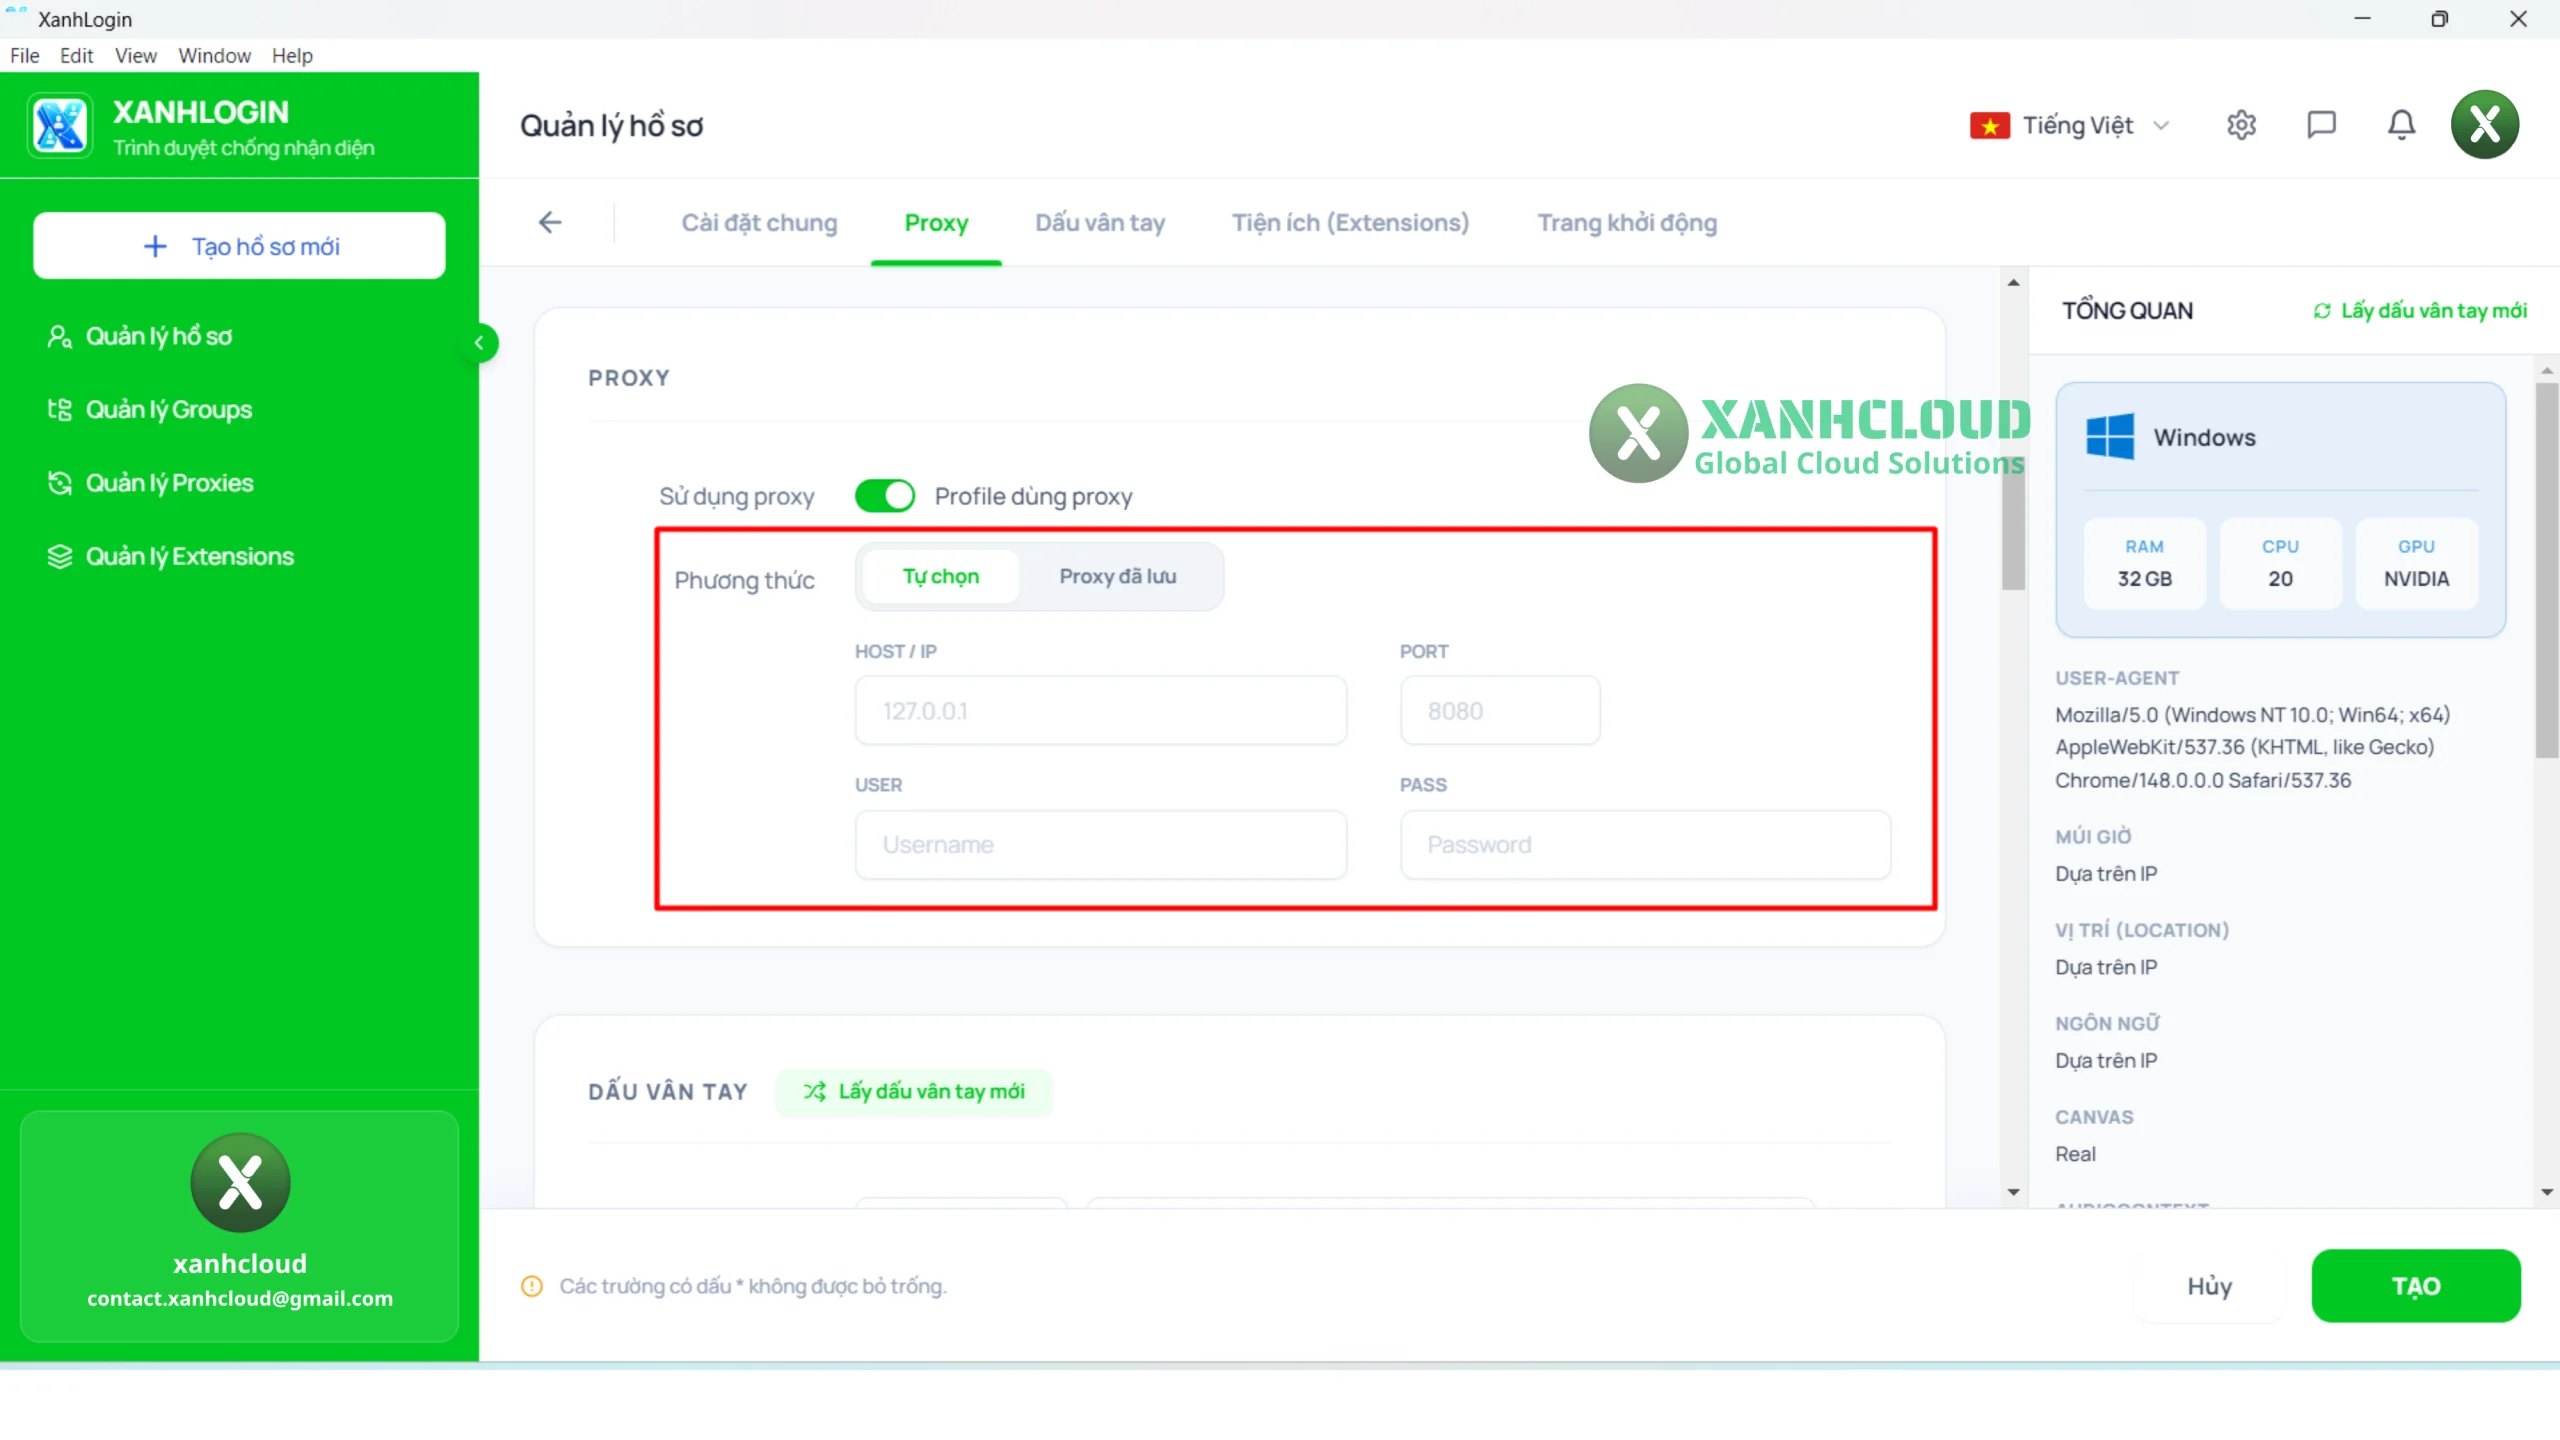This screenshot has height=1440, width=2560.
Task: Open notifications via the bell icon
Action: (2401, 125)
